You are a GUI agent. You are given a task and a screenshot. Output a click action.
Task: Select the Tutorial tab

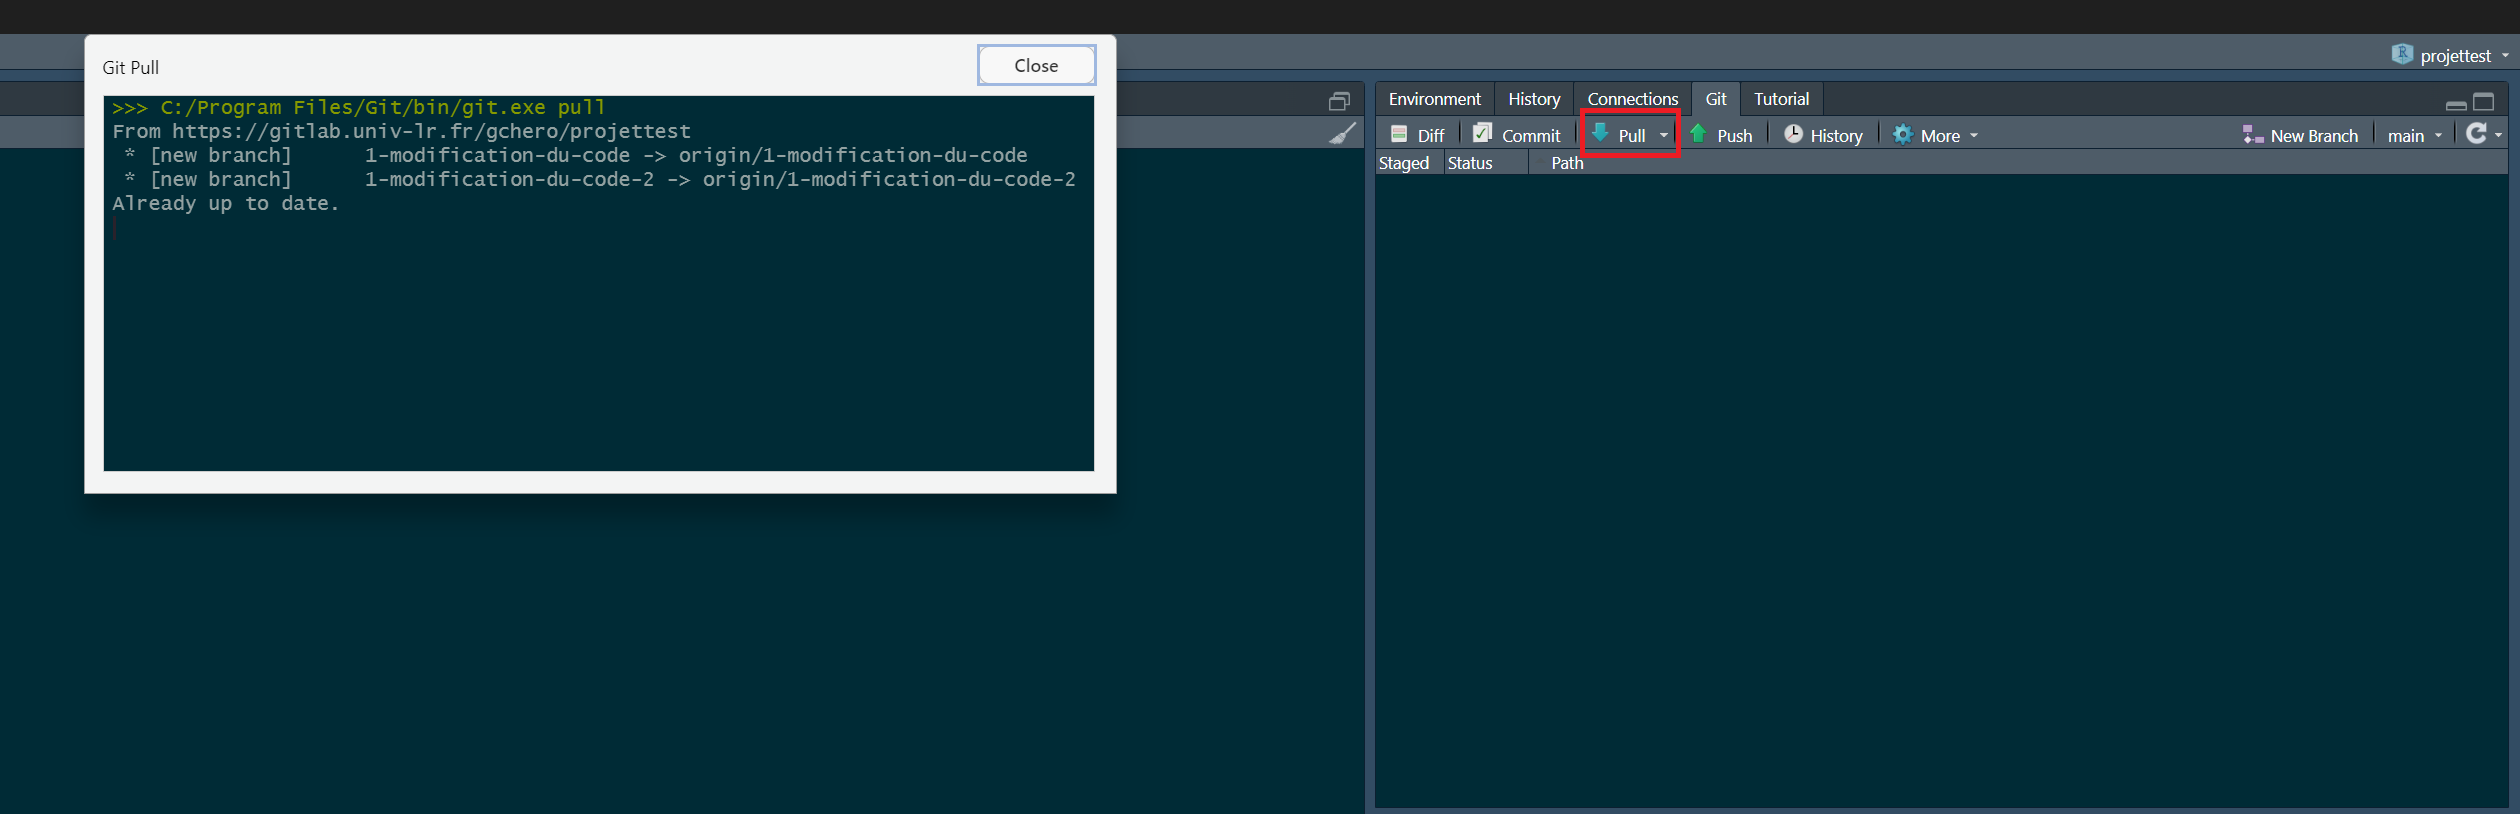point(1781,99)
